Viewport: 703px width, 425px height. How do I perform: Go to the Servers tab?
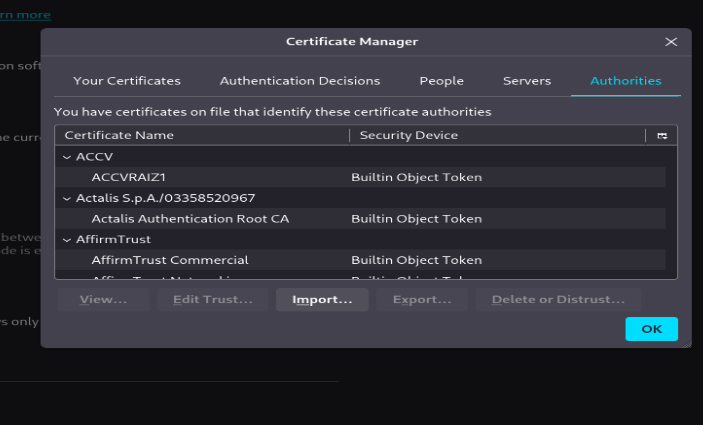point(527,81)
